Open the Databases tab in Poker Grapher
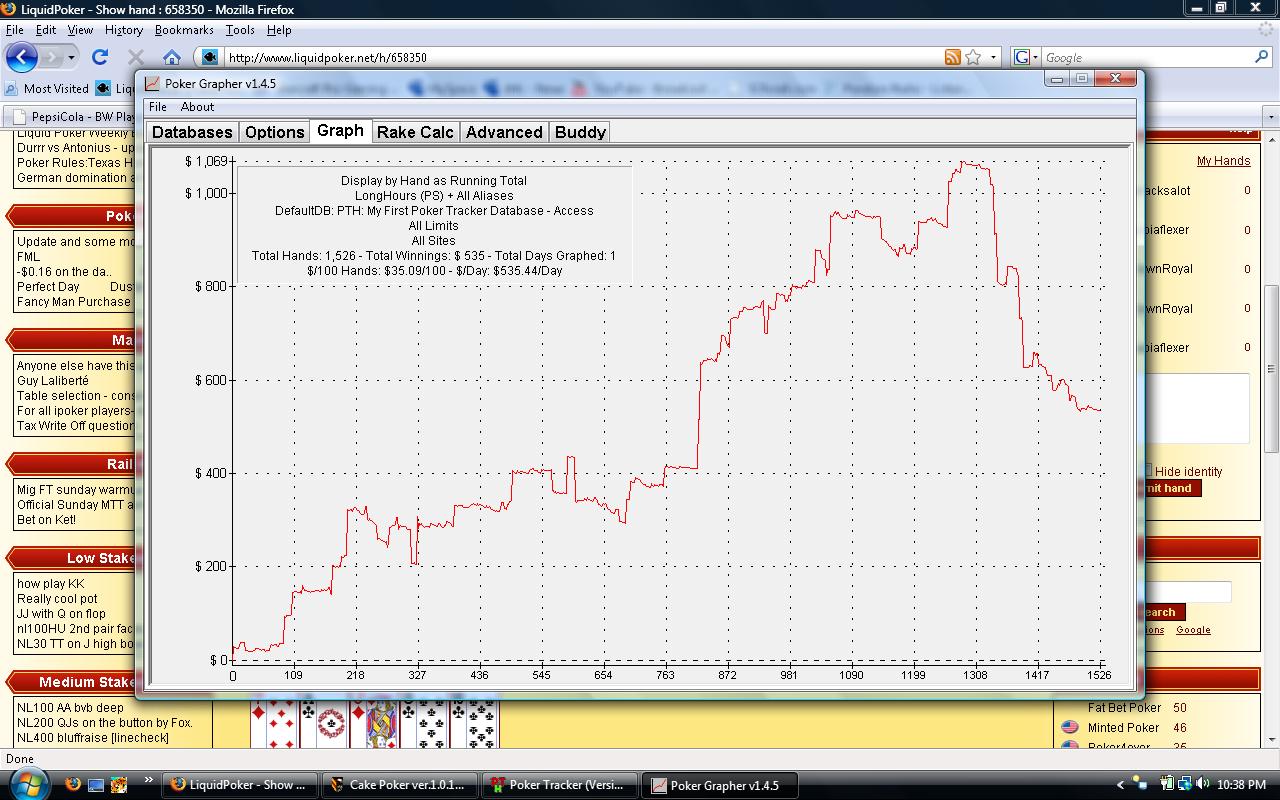The image size is (1280, 800). [192, 132]
